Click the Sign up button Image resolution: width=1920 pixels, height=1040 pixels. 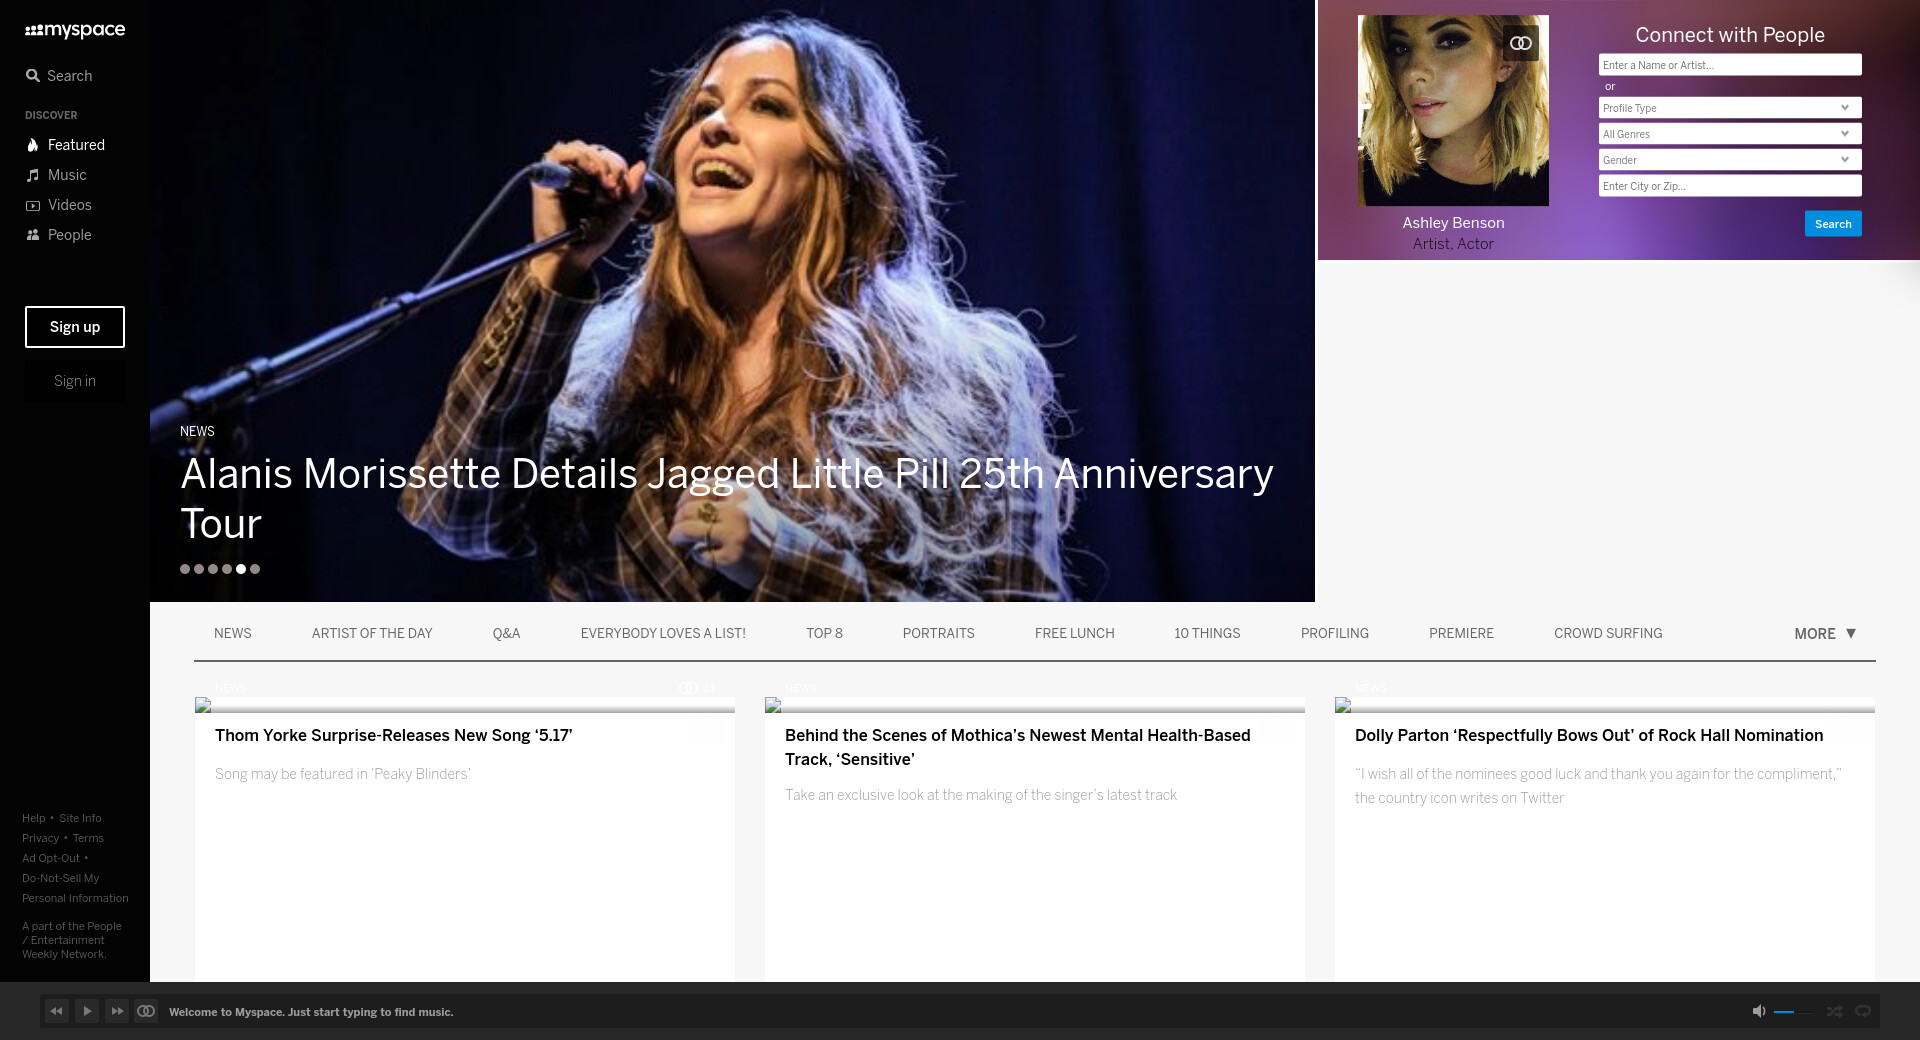75,327
